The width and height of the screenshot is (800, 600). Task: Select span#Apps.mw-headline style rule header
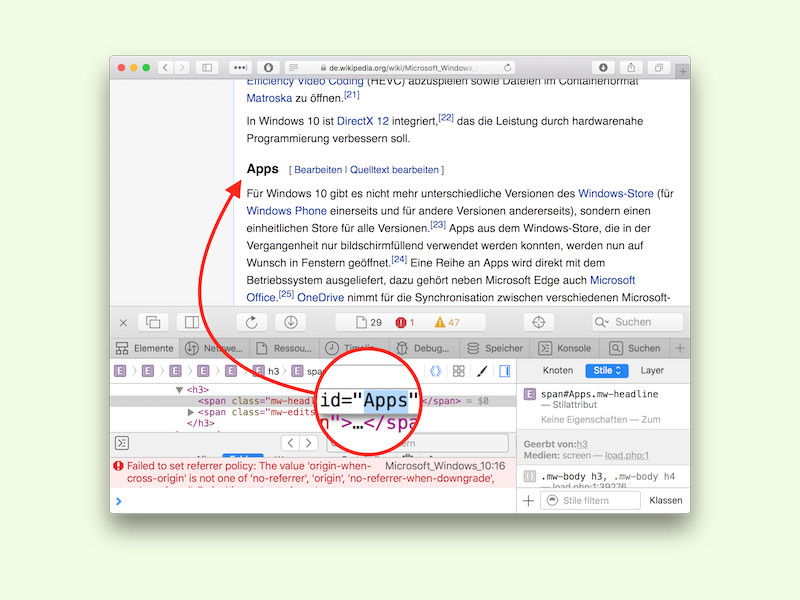[599, 394]
